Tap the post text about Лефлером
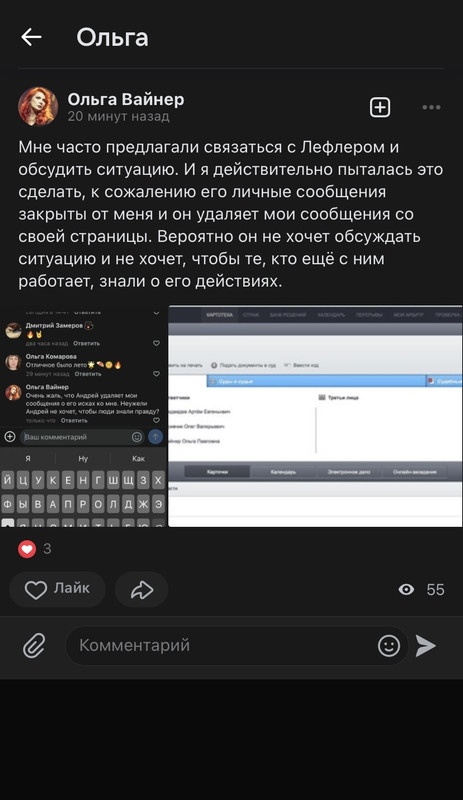 pos(231,214)
